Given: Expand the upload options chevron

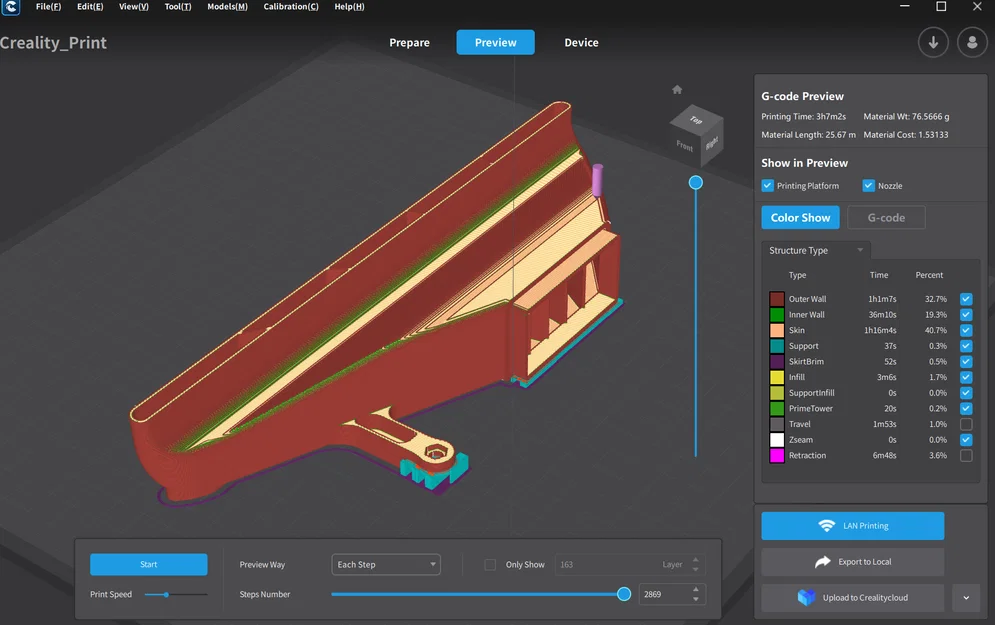Looking at the screenshot, I should pos(966,598).
